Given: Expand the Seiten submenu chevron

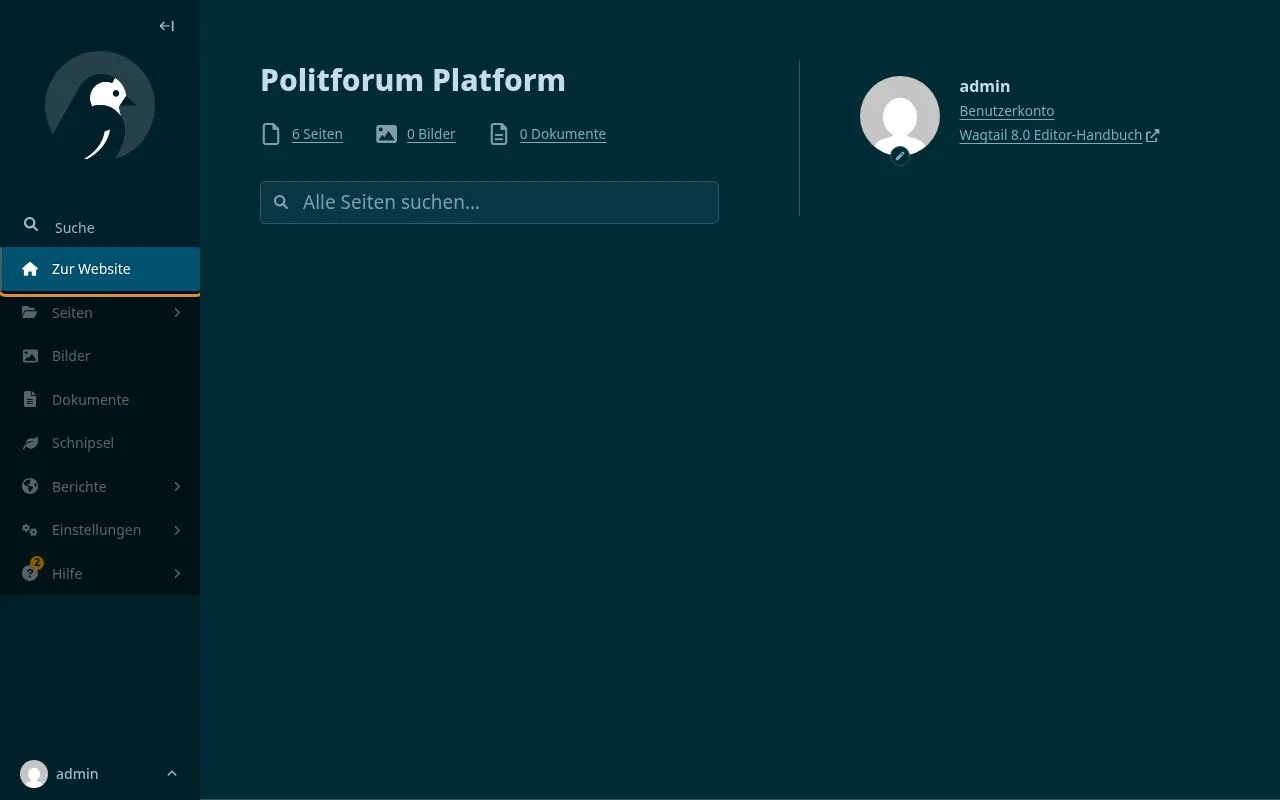Looking at the screenshot, I should pos(177,313).
